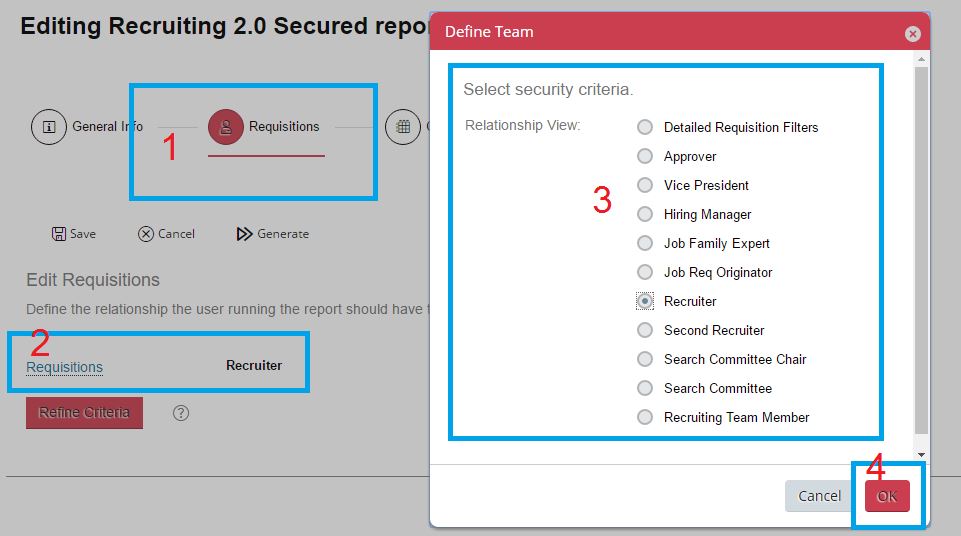Open the underlined Requisitions link
The height and width of the screenshot is (536, 961).
64,366
